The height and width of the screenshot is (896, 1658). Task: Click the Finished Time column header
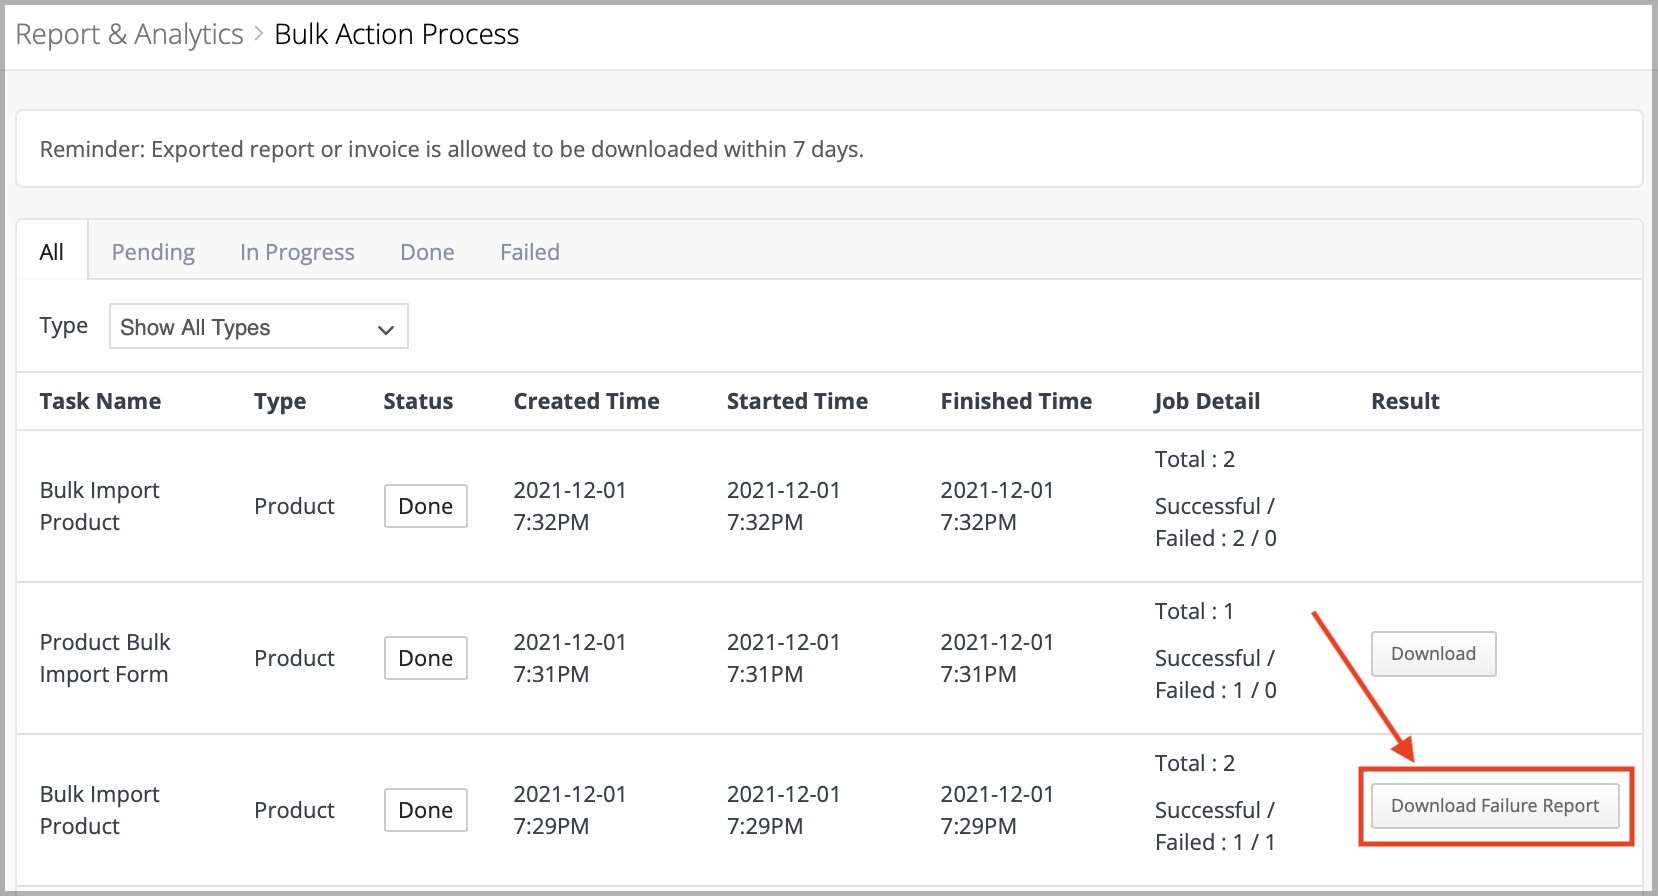pyautogui.click(x=1016, y=401)
